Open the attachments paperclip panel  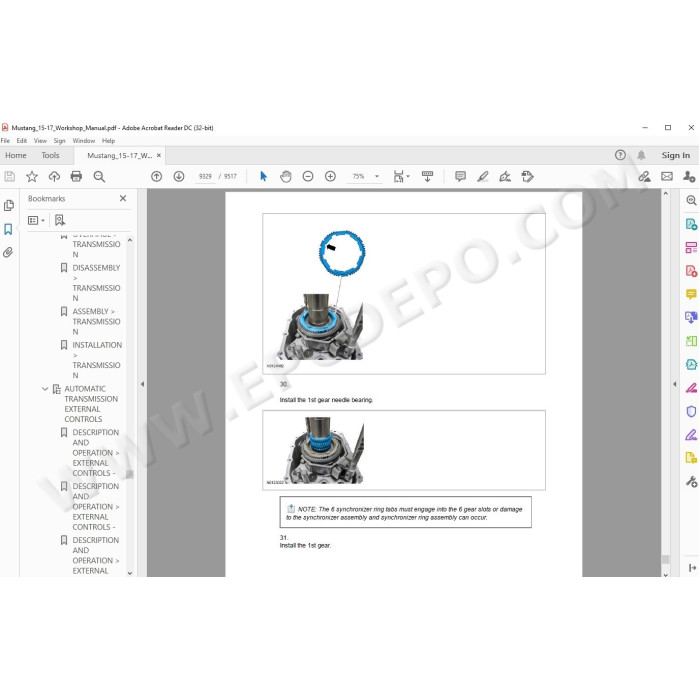click(8, 253)
